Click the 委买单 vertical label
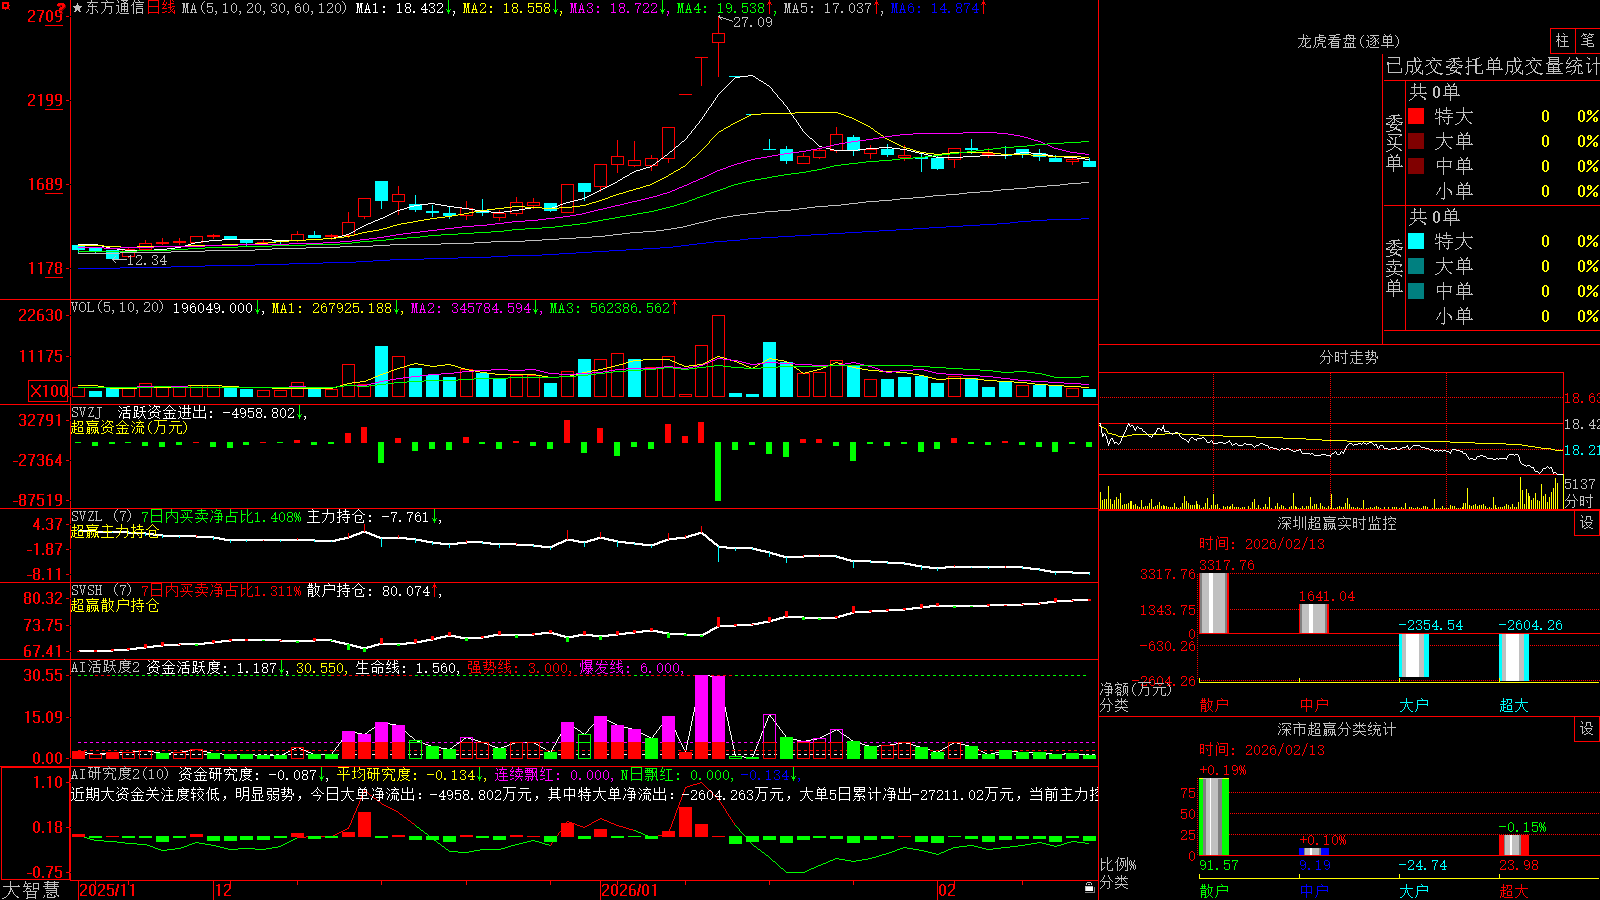The width and height of the screenshot is (1600, 900). coord(1394,143)
